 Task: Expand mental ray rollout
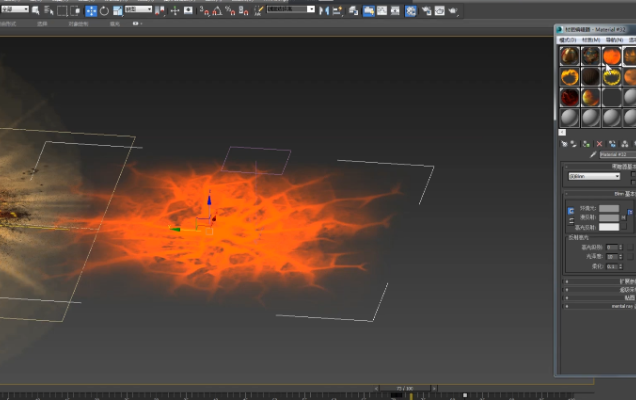pyautogui.click(x=599, y=306)
